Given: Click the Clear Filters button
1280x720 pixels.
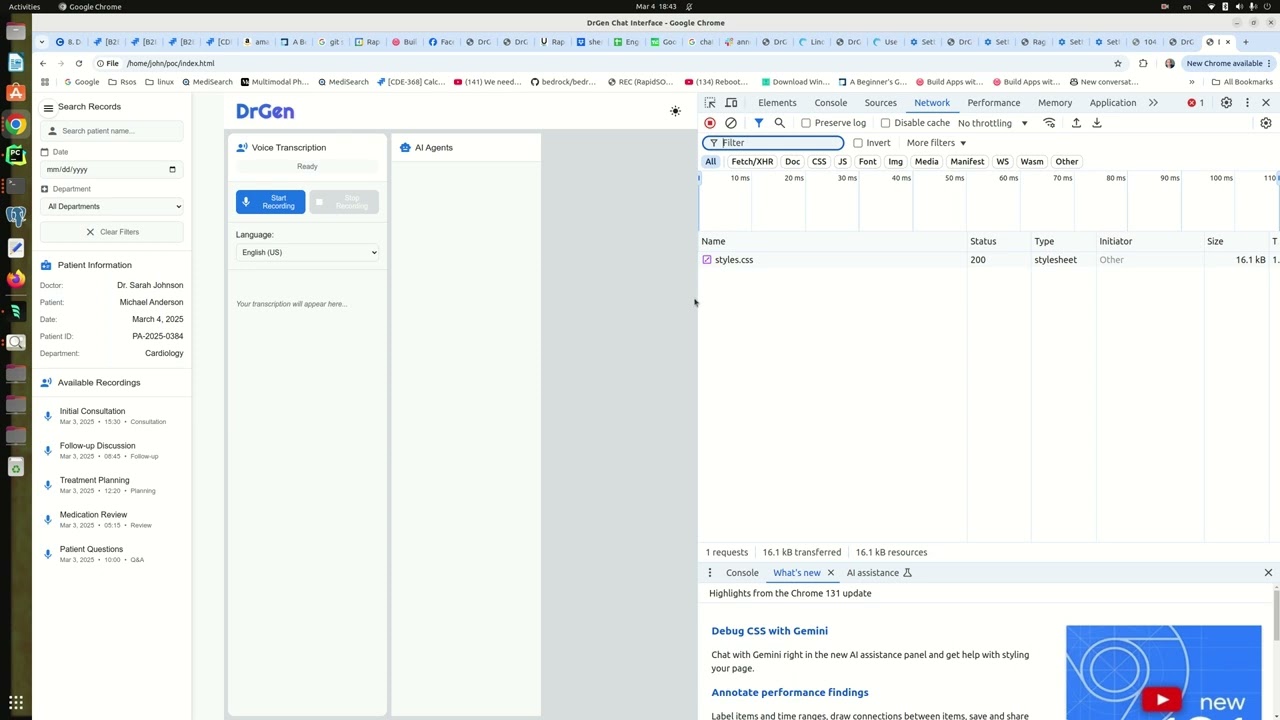Looking at the screenshot, I should (112, 232).
